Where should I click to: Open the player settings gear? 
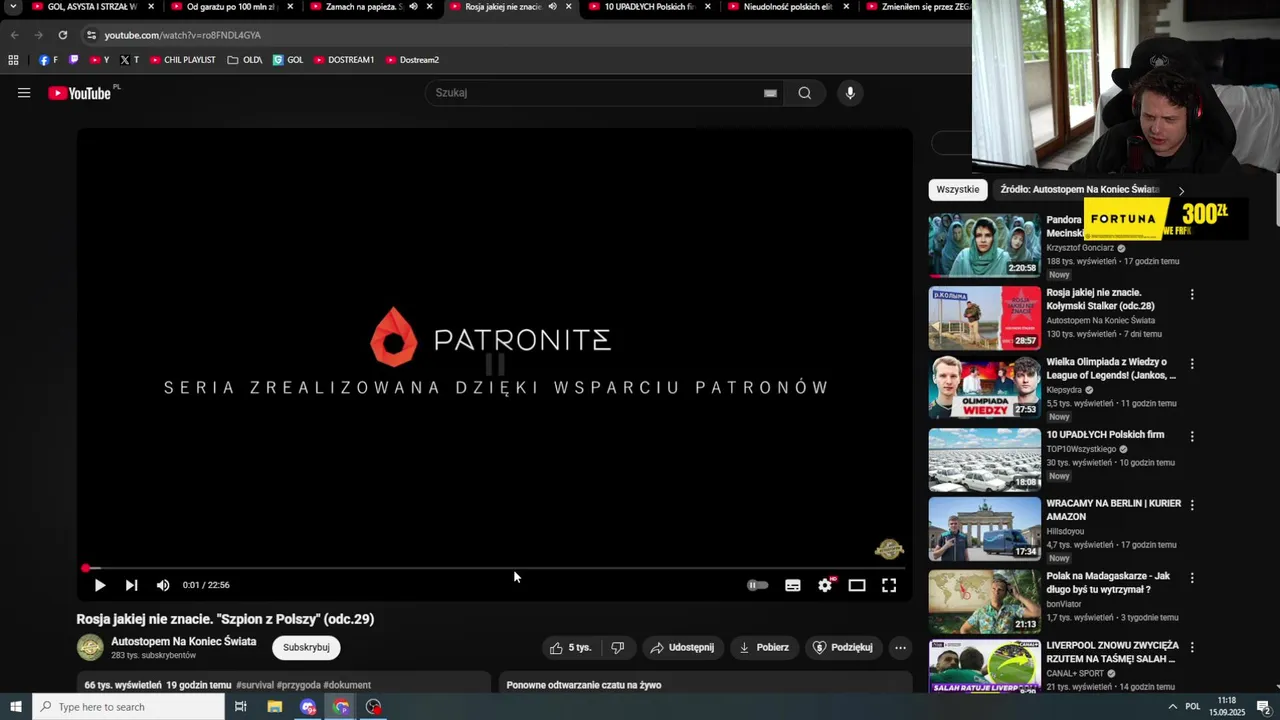[825, 585]
